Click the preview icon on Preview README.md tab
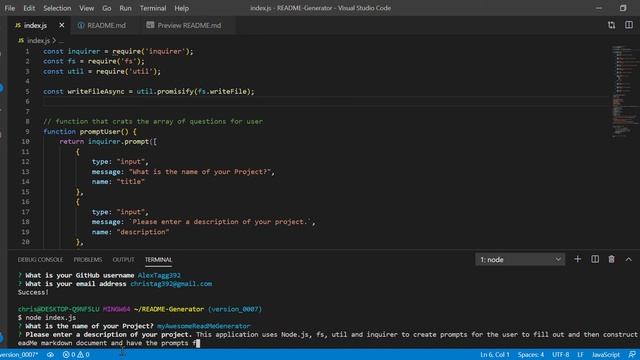 point(150,25)
